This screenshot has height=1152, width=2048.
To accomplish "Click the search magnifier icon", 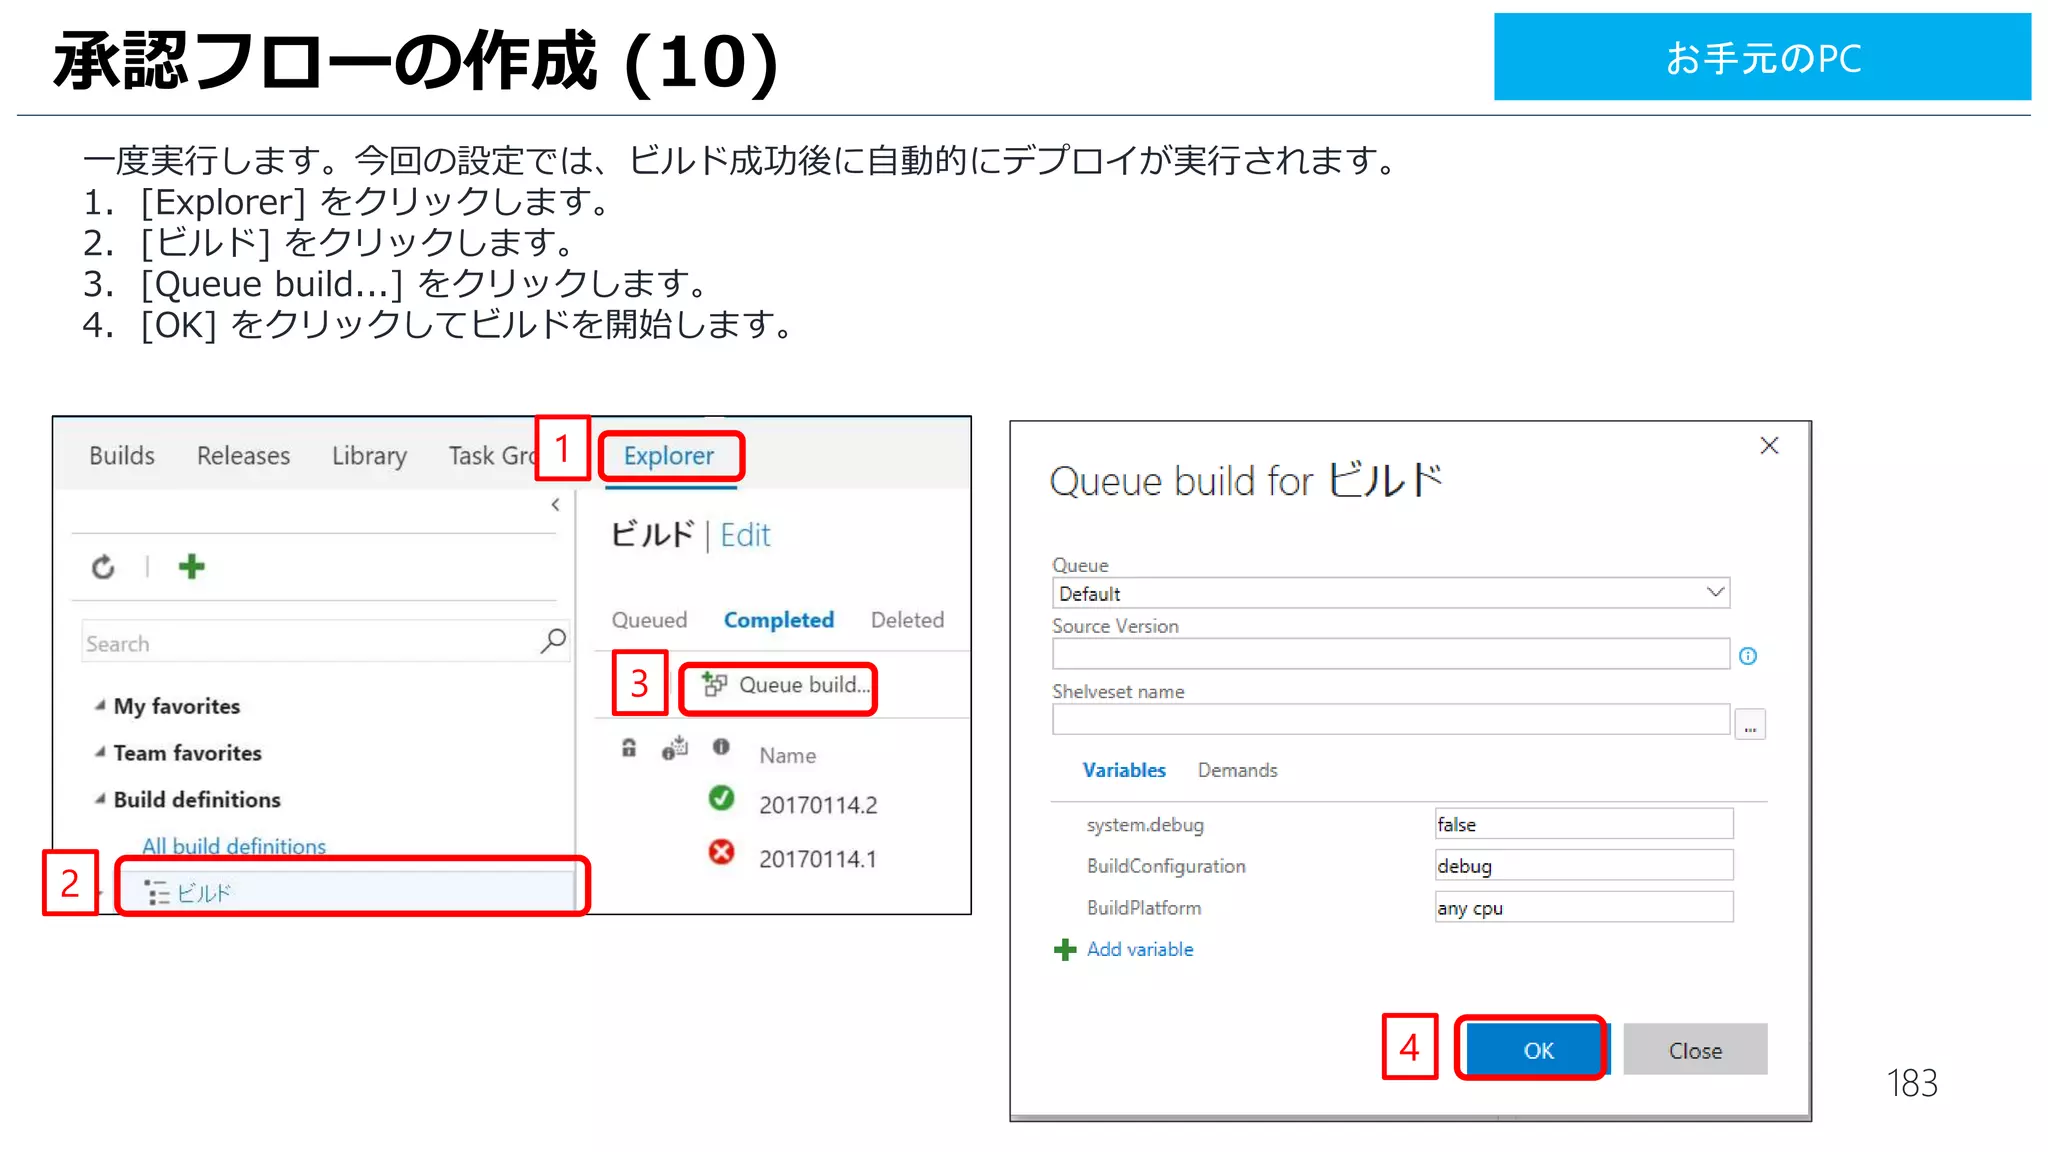I will pos(553,641).
